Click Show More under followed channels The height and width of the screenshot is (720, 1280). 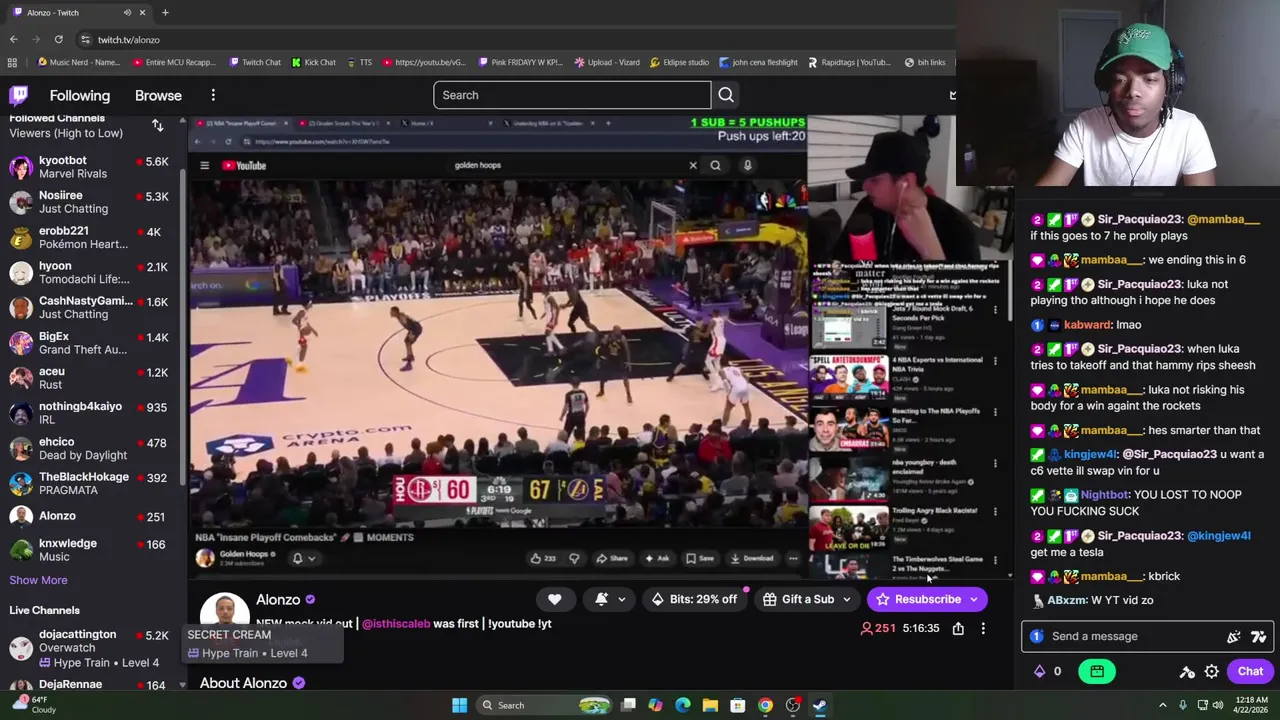point(38,580)
